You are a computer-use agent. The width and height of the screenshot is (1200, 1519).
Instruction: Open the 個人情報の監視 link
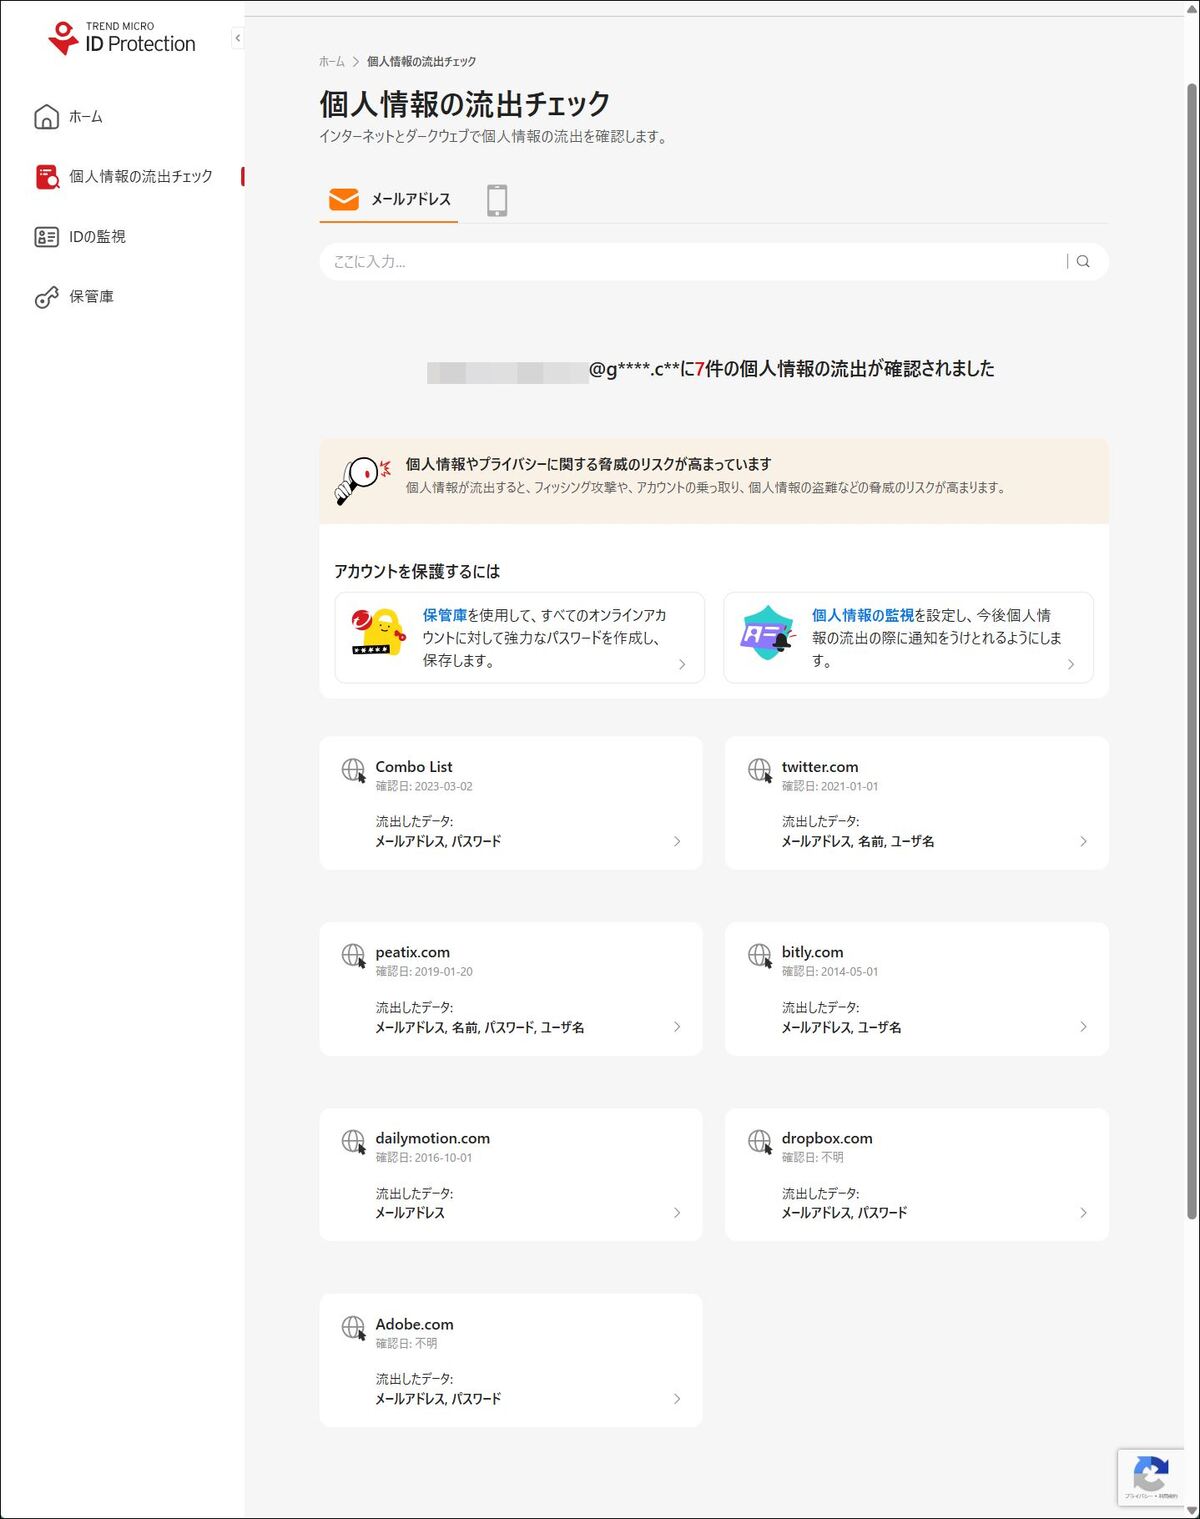point(862,615)
